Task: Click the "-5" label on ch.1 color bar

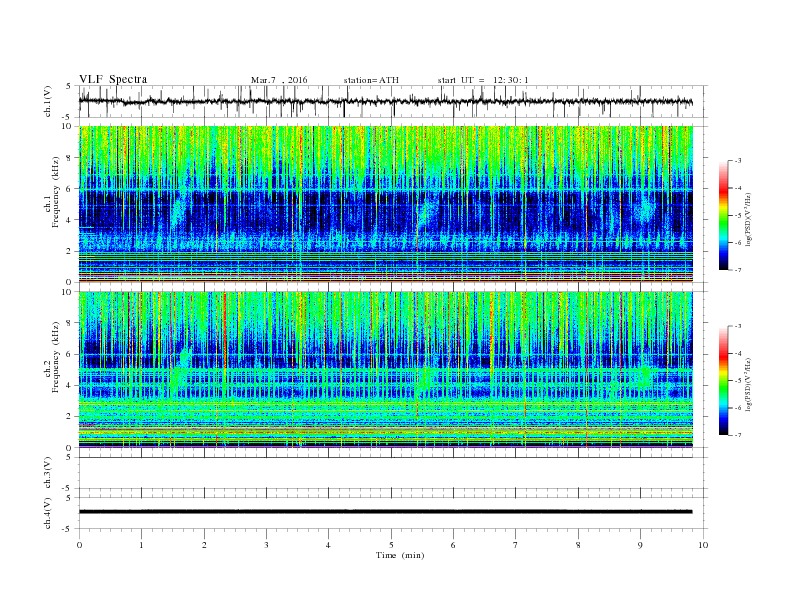Action: (x=738, y=216)
